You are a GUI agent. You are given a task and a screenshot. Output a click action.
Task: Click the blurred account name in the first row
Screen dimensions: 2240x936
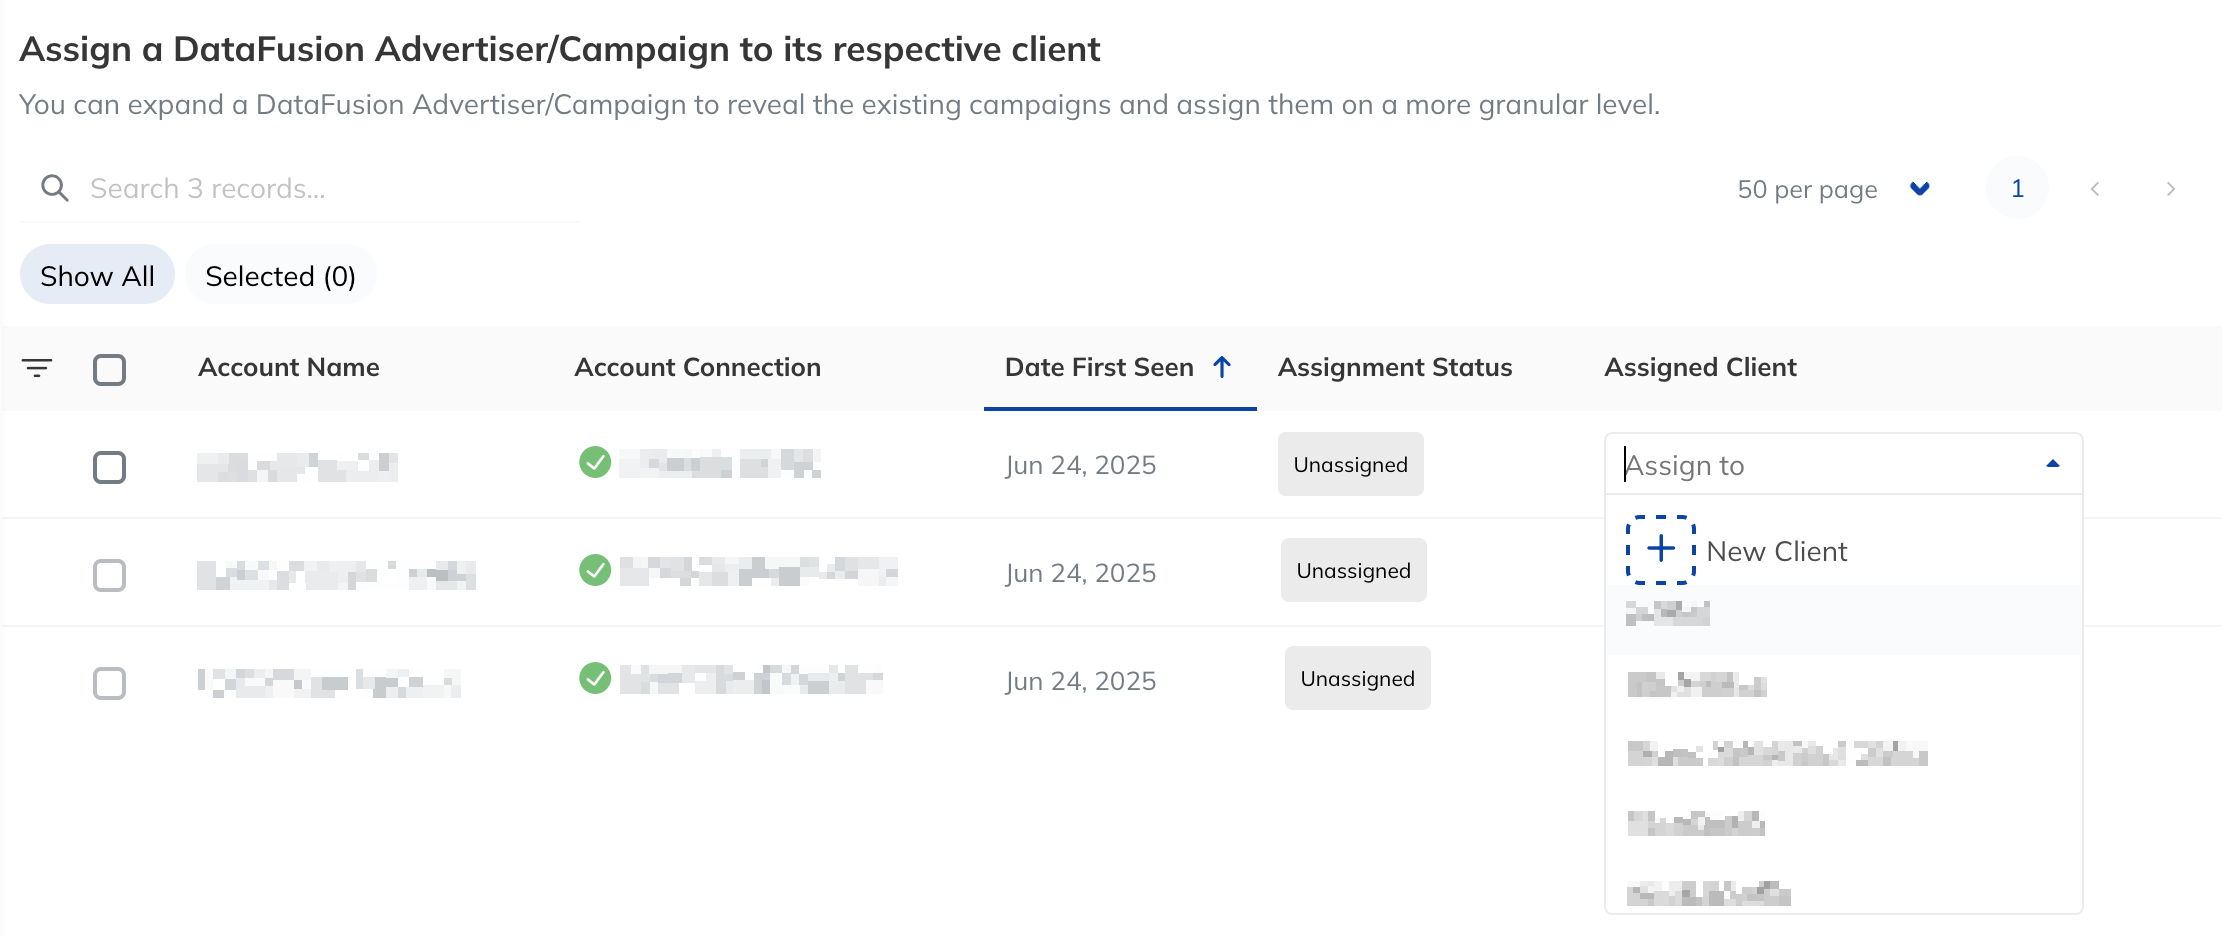pyautogui.click(x=297, y=467)
